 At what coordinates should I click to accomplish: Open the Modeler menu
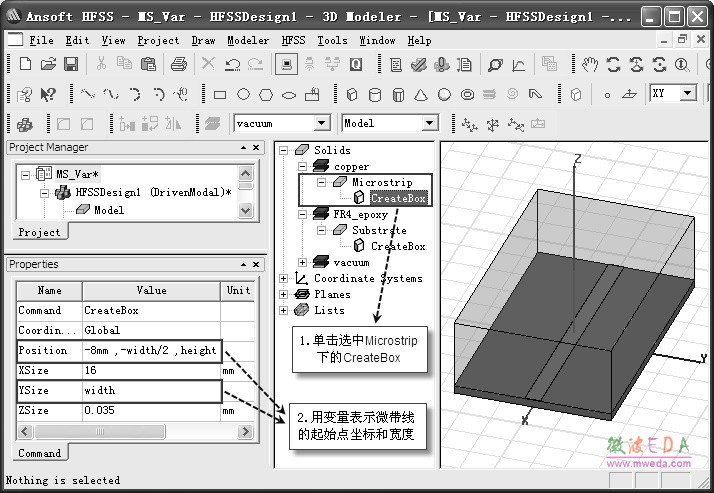point(248,41)
